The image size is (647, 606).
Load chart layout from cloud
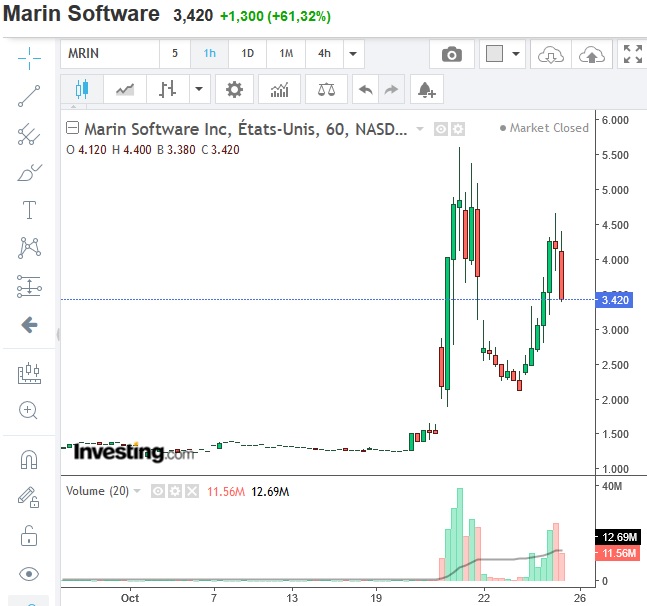(551, 54)
